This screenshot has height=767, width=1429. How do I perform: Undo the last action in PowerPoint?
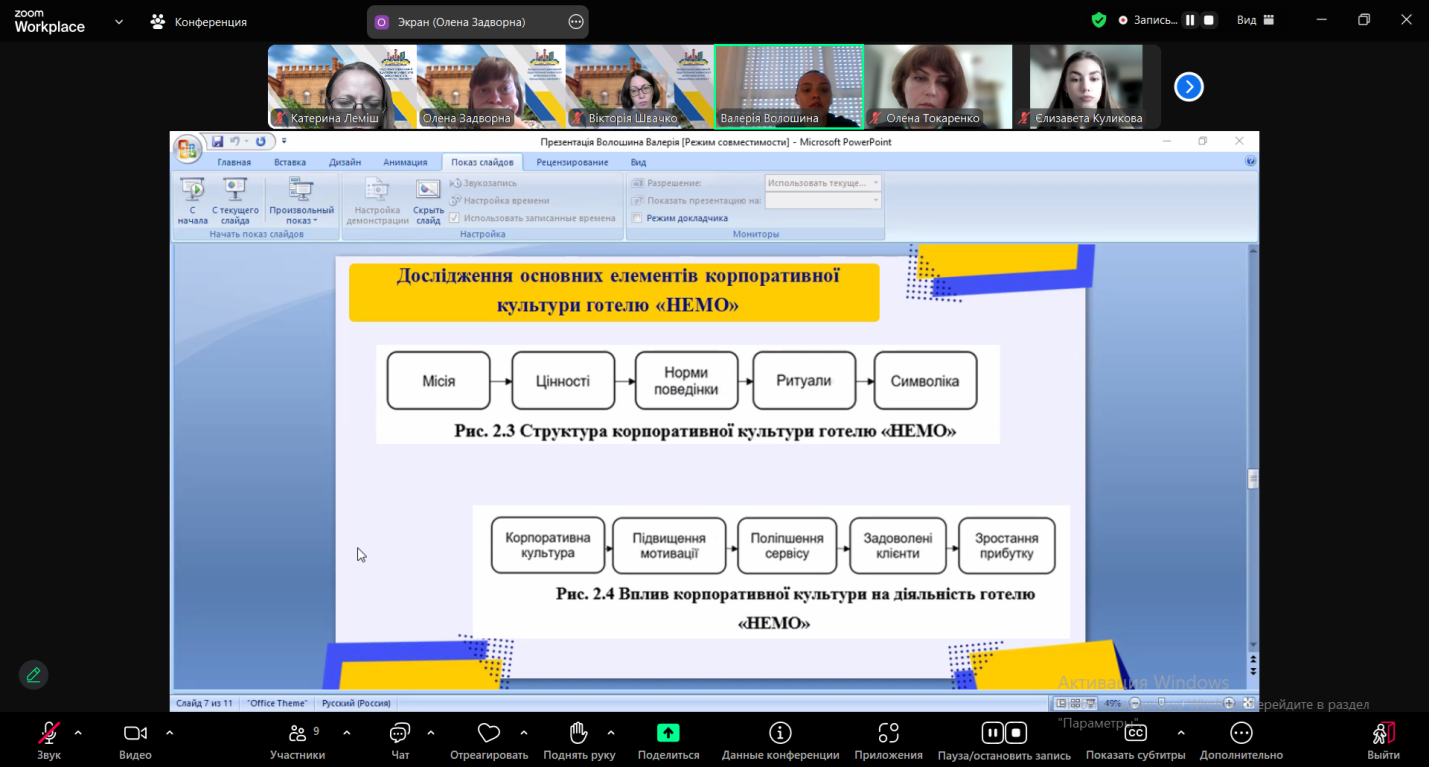click(x=236, y=142)
